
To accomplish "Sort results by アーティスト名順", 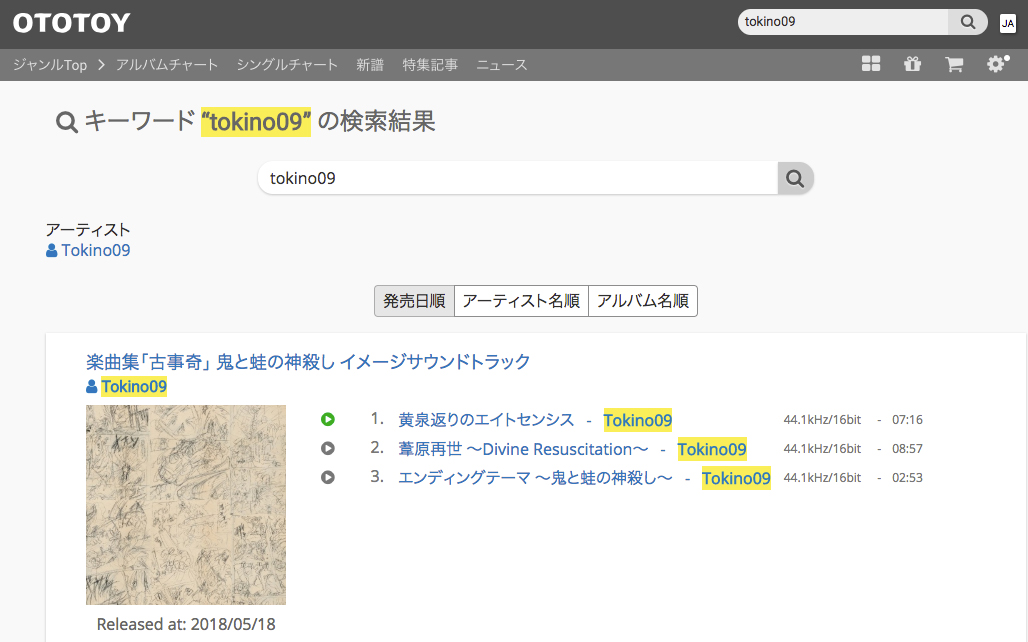I will (521, 301).
